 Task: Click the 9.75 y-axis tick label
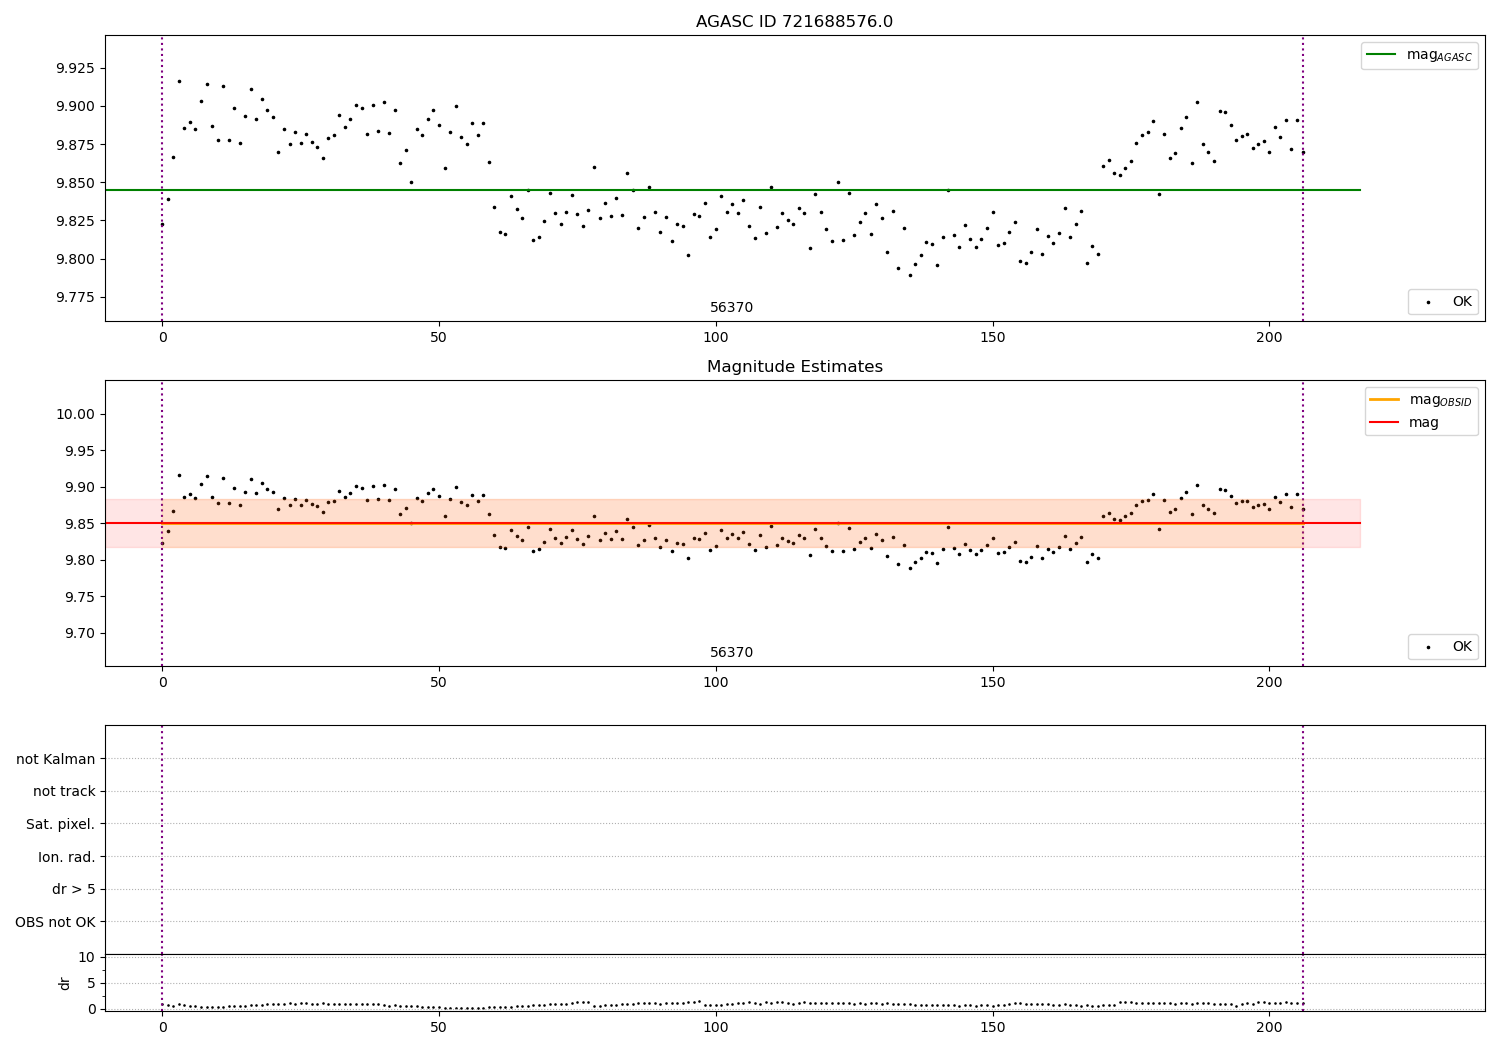79,597
